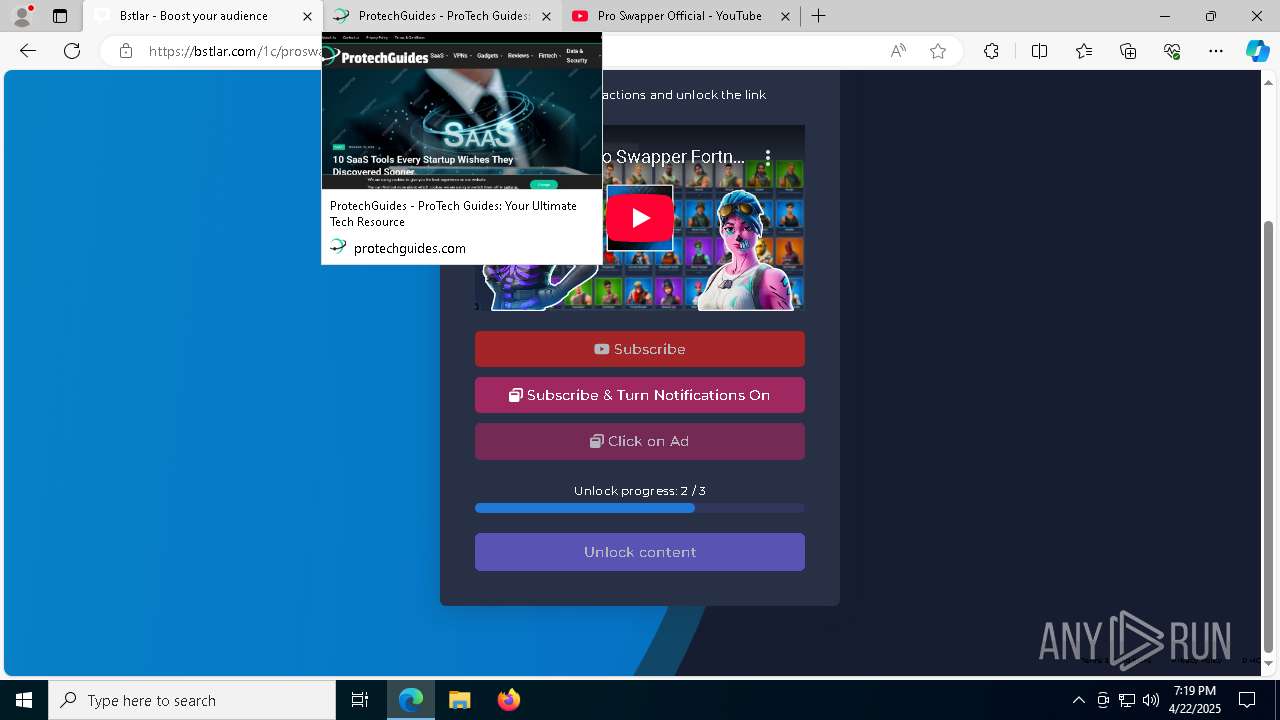Switch to the ProtechGuides tab
This screenshot has width=1280, height=720.
(x=443, y=16)
